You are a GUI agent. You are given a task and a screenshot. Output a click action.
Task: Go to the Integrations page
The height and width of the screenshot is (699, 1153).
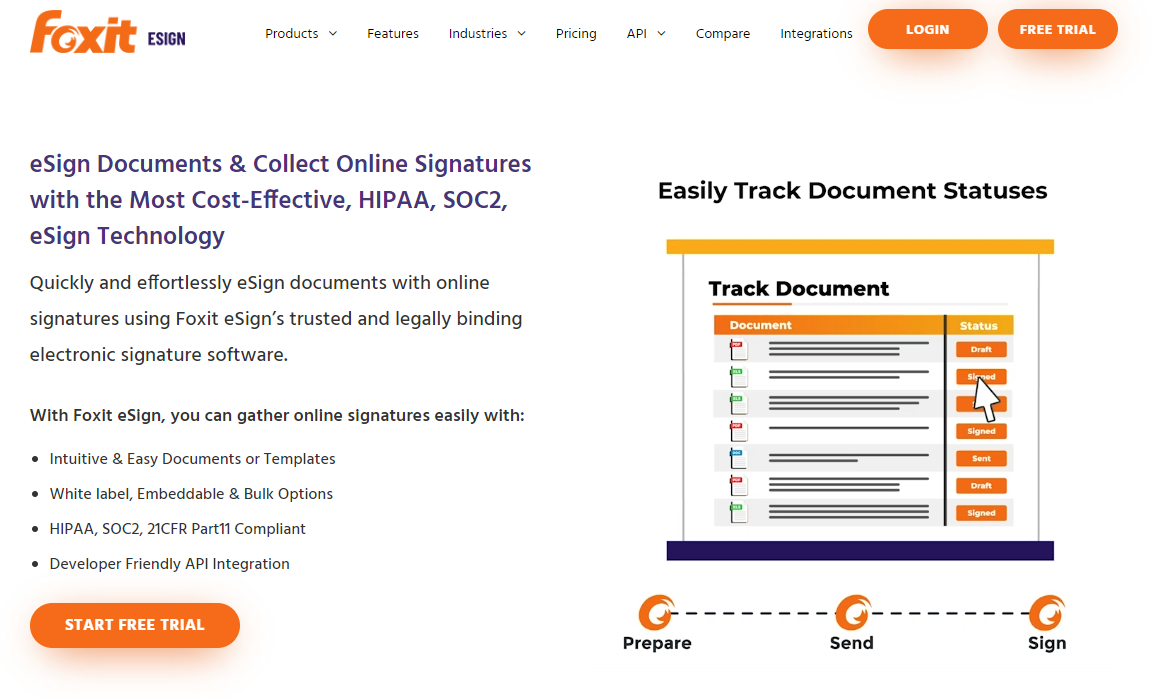tap(816, 34)
